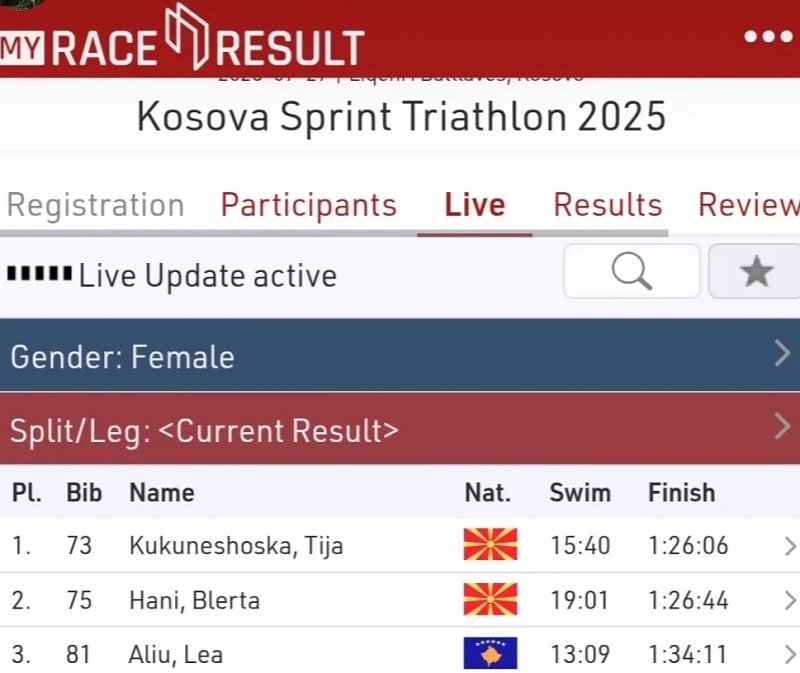This screenshot has height=673, width=800.
Task: Open the three-dots overflow menu
Action: click(768, 37)
